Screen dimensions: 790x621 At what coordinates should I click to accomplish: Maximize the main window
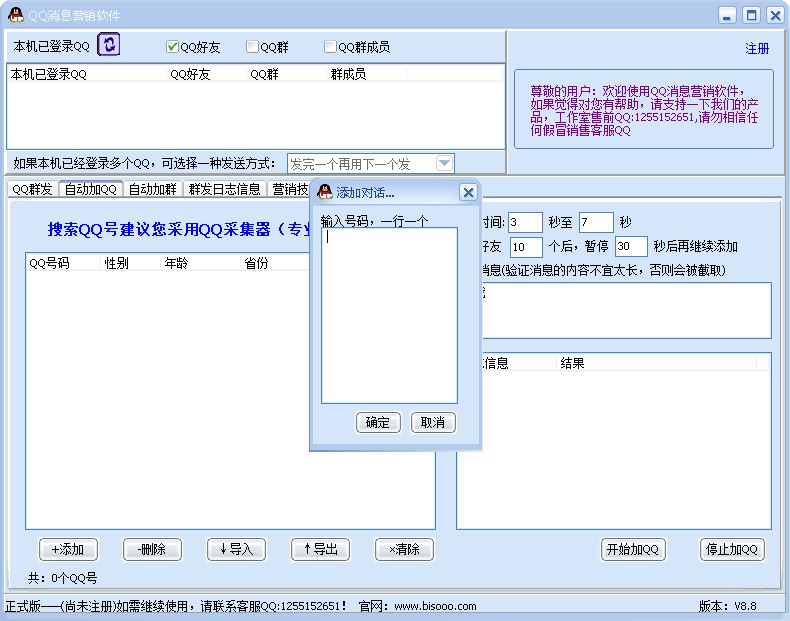751,15
